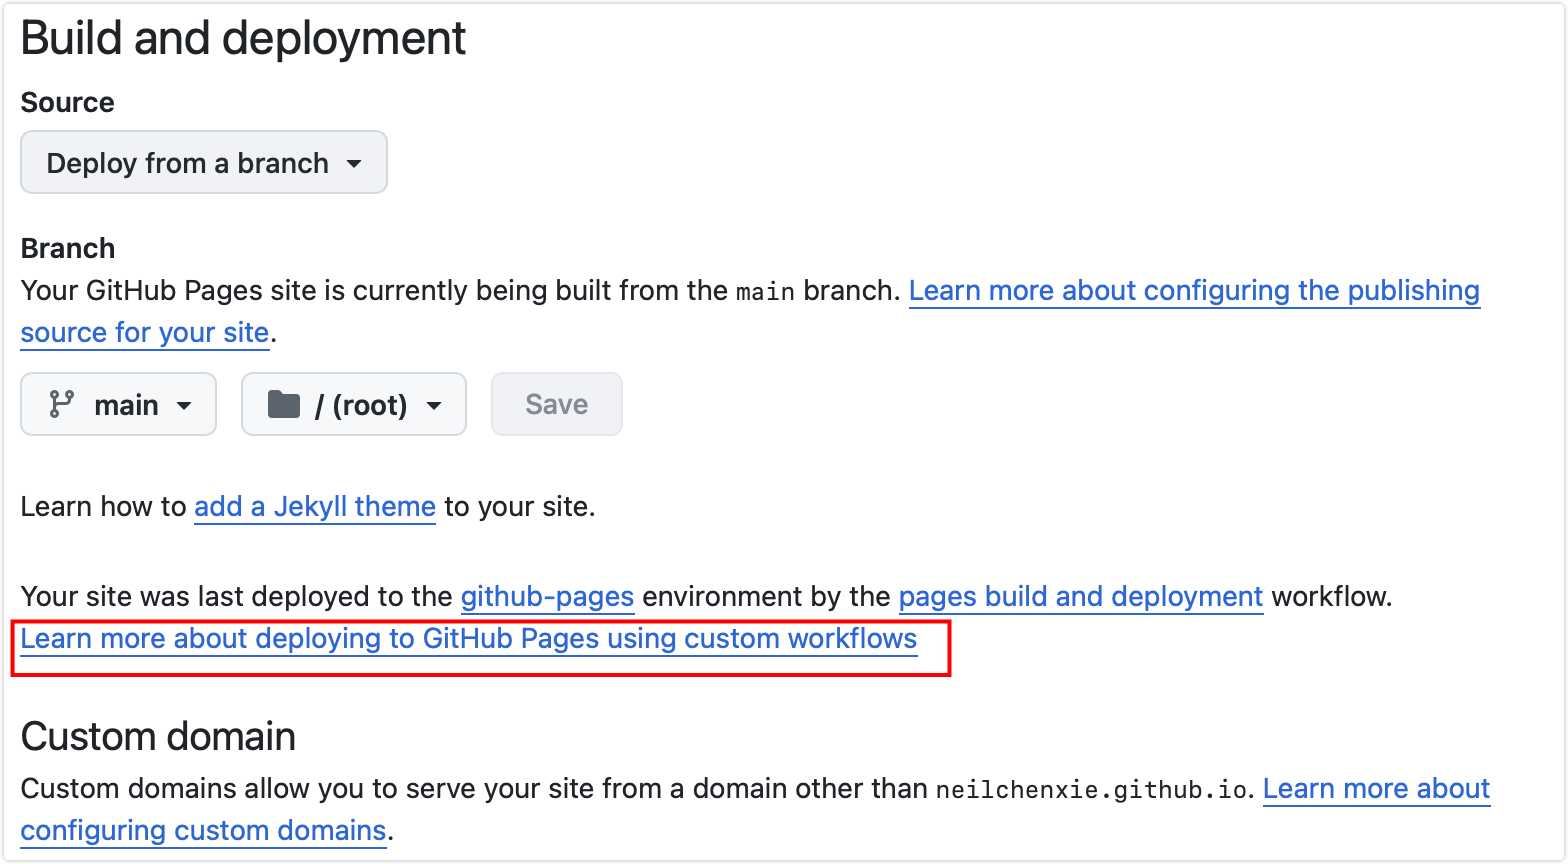Click the folder icon beside / (root)
The image size is (1568, 864).
(x=284, y=404)
